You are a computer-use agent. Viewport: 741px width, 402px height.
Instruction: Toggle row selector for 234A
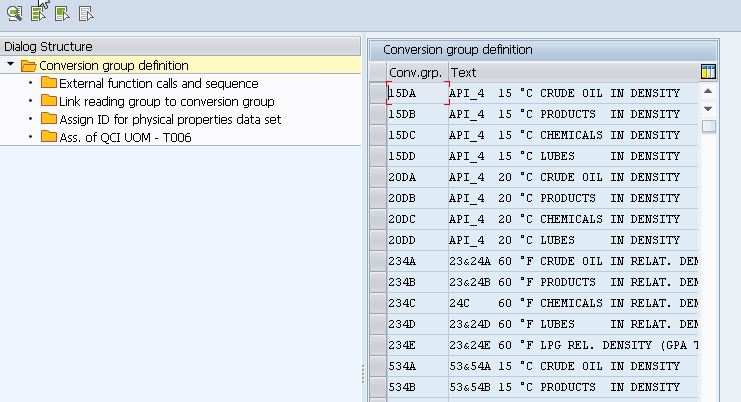[x=378, y=261]
